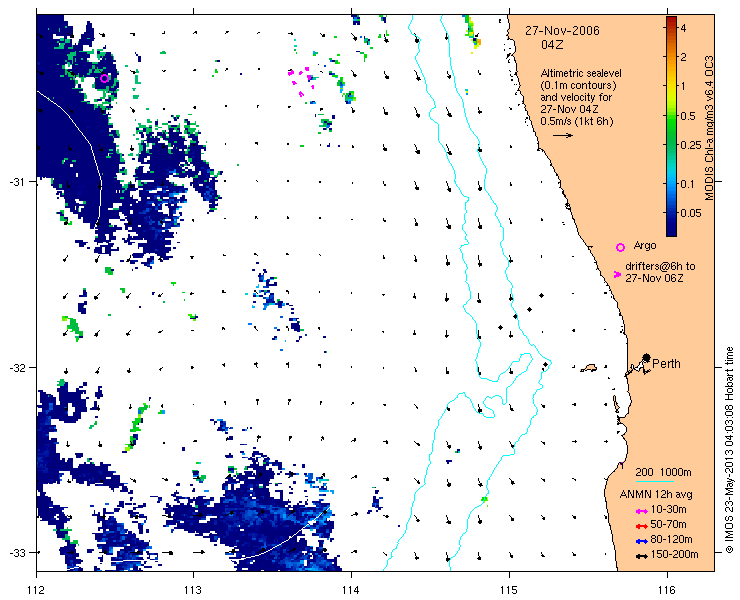
Task: Click the ANMN 12h avg heading
Action: (656, 494)
